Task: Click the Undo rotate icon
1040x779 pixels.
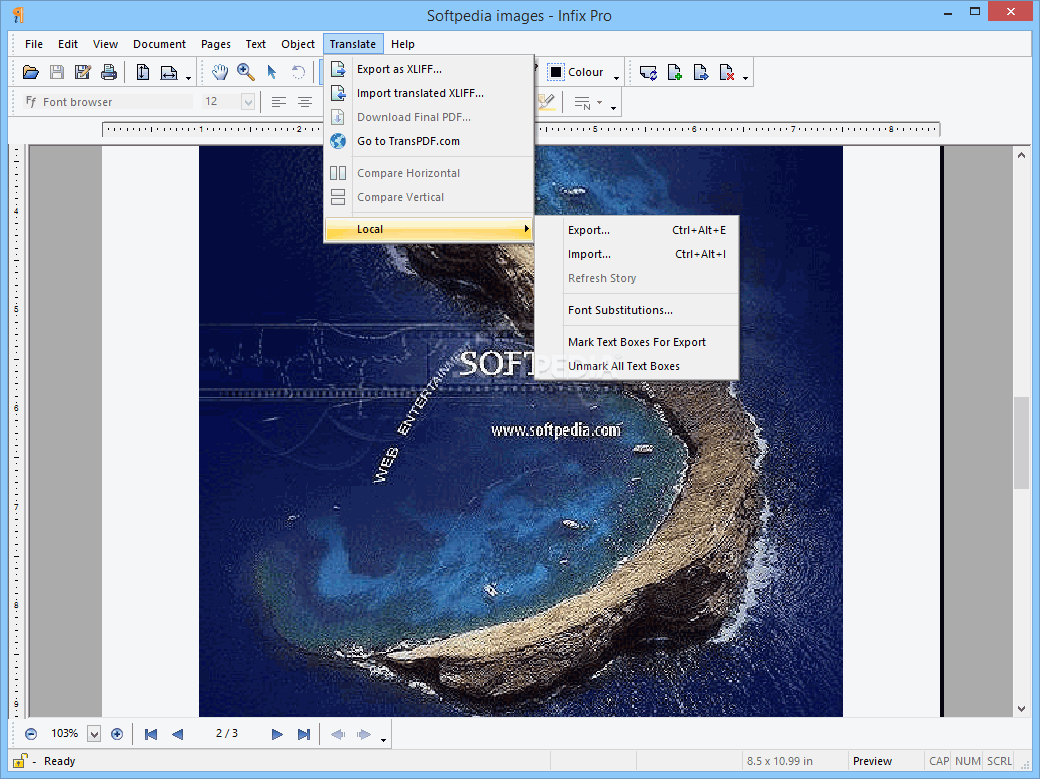Action: 298,72
